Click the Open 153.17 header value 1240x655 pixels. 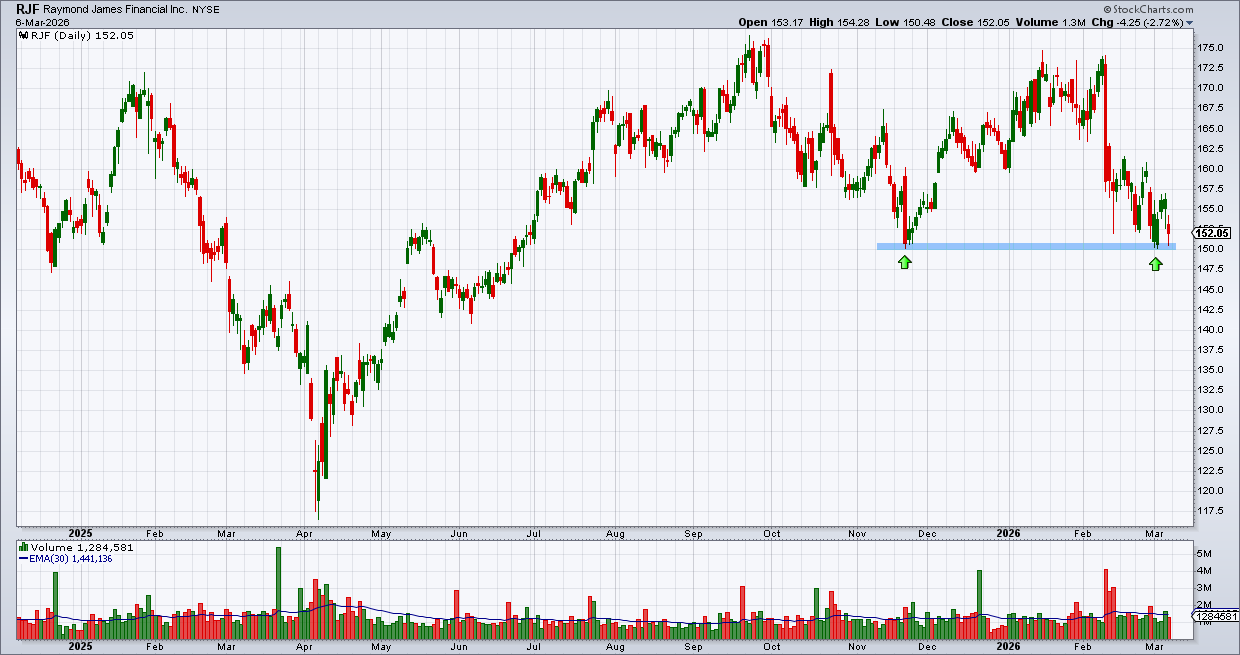(x=770, y=21)
